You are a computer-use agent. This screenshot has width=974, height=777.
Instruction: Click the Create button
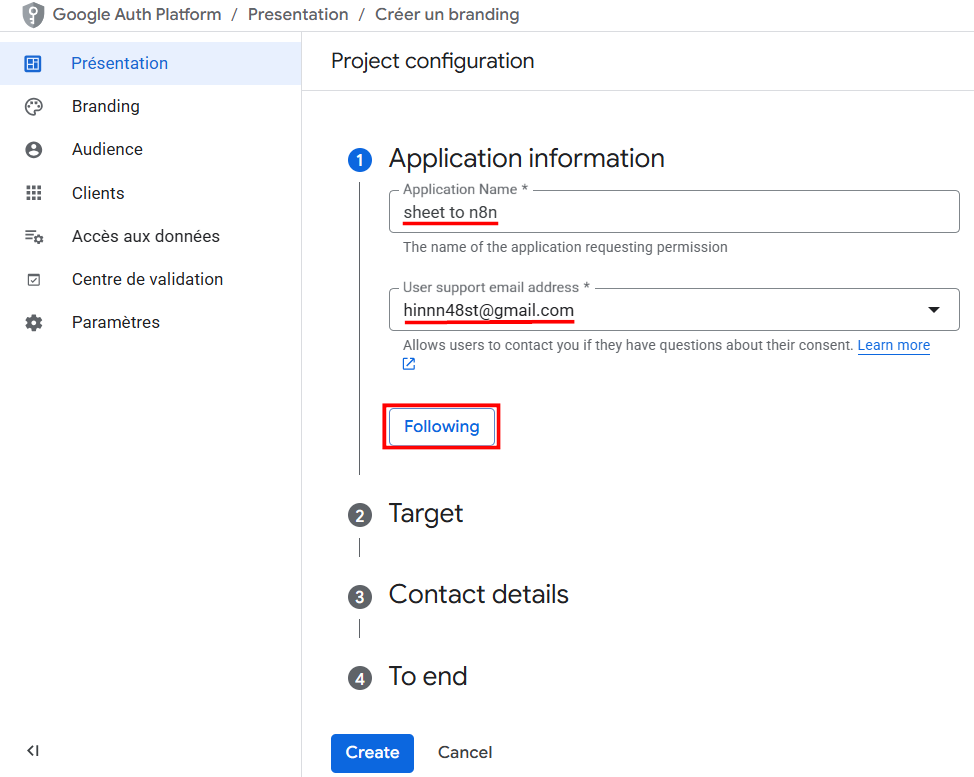point(372,752)
